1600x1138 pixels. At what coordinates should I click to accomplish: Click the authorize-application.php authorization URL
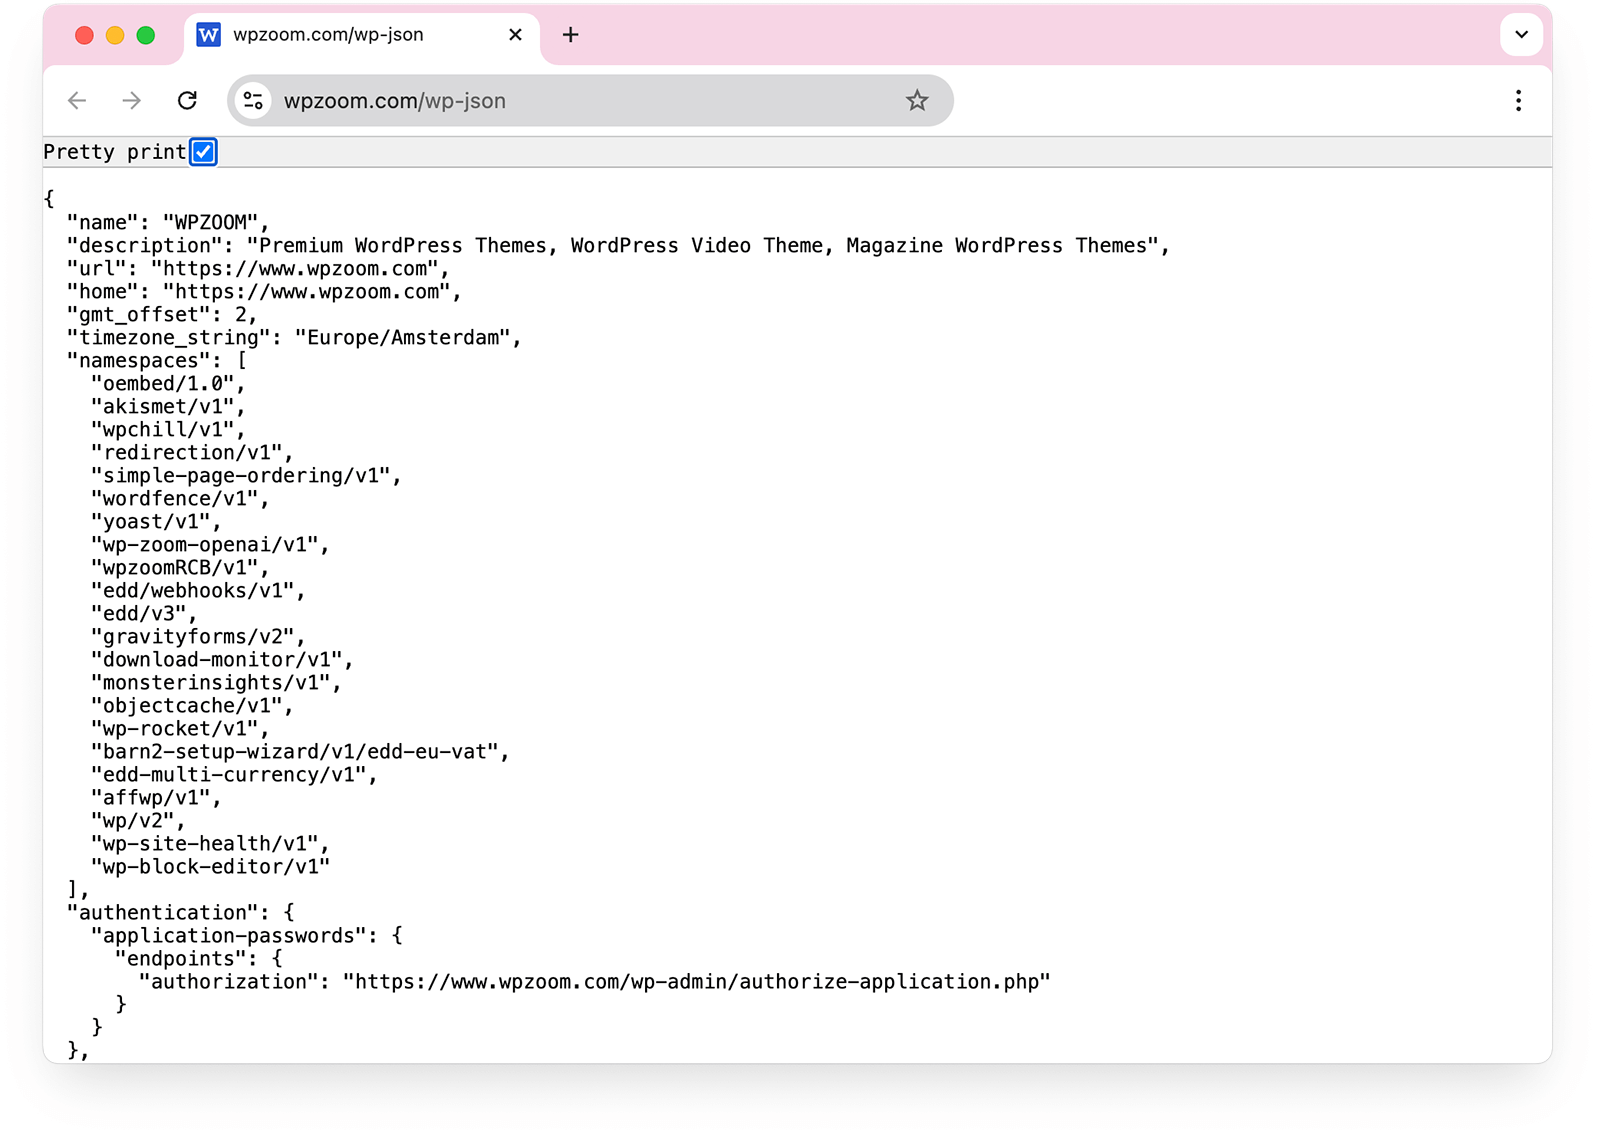(696, 982)
